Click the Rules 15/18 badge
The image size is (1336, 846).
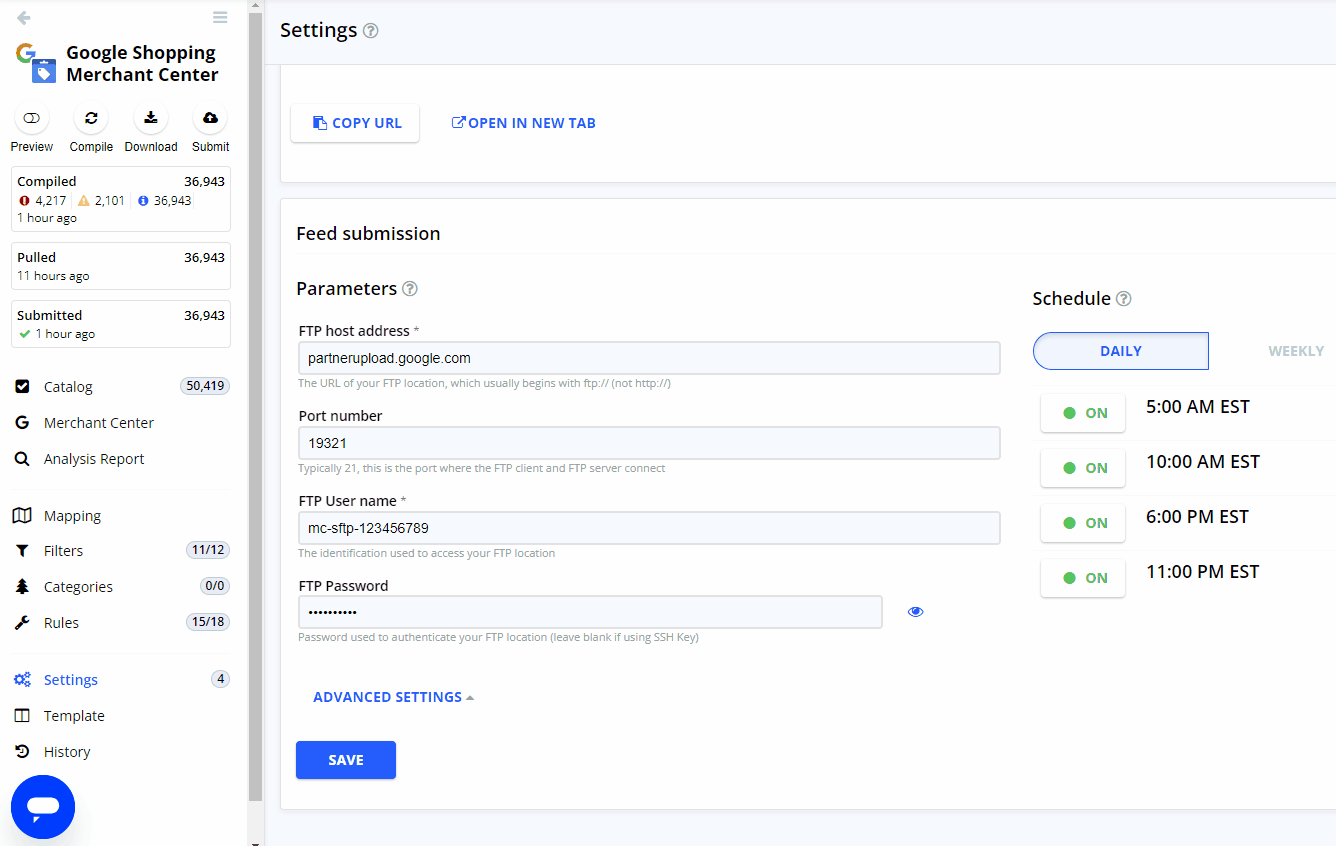click(x=208, y=622)
